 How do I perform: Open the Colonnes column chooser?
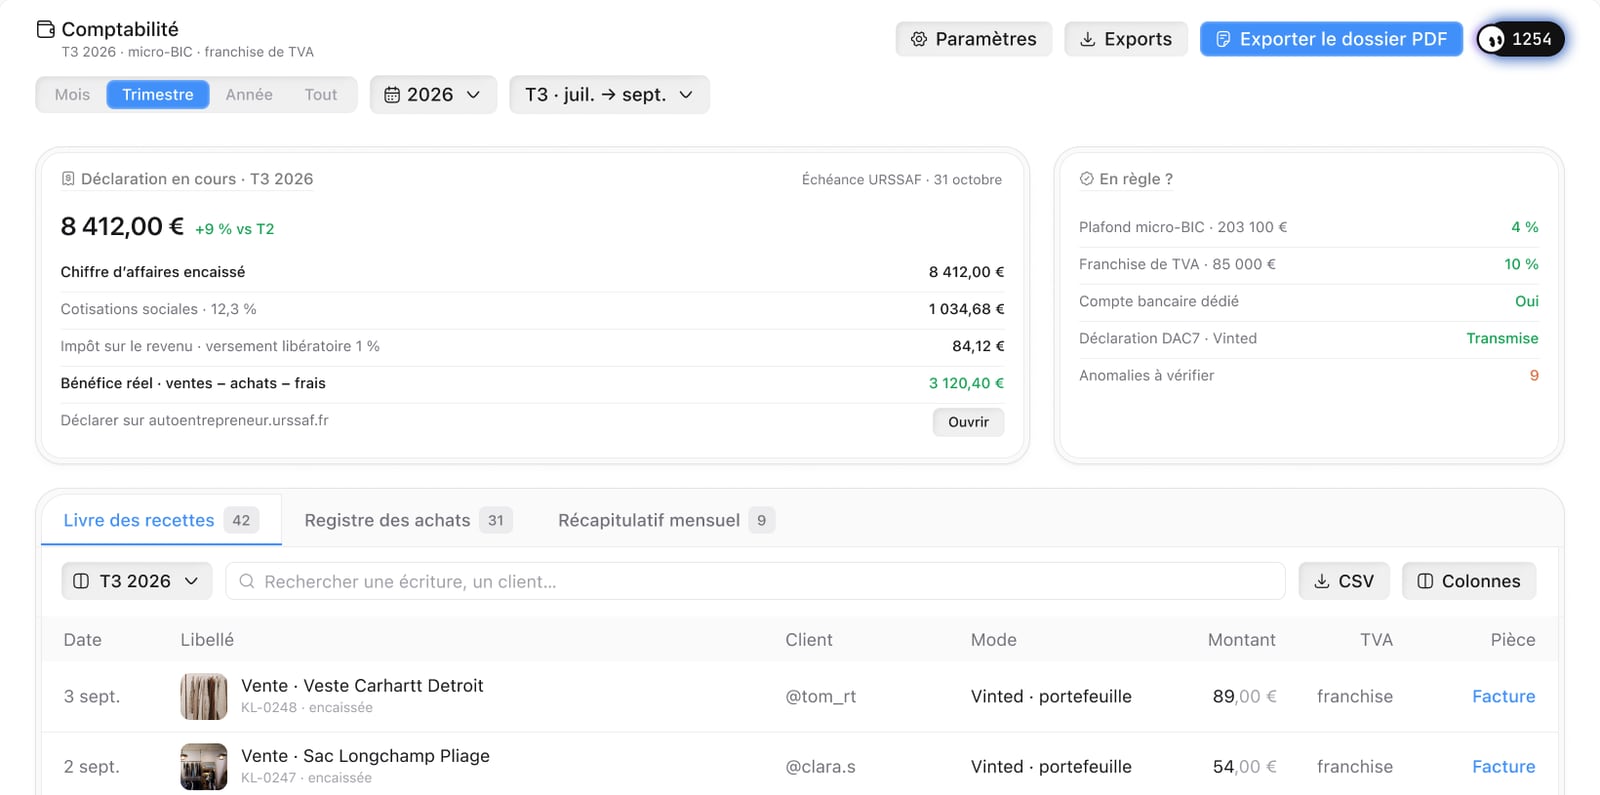(1469, 581)
